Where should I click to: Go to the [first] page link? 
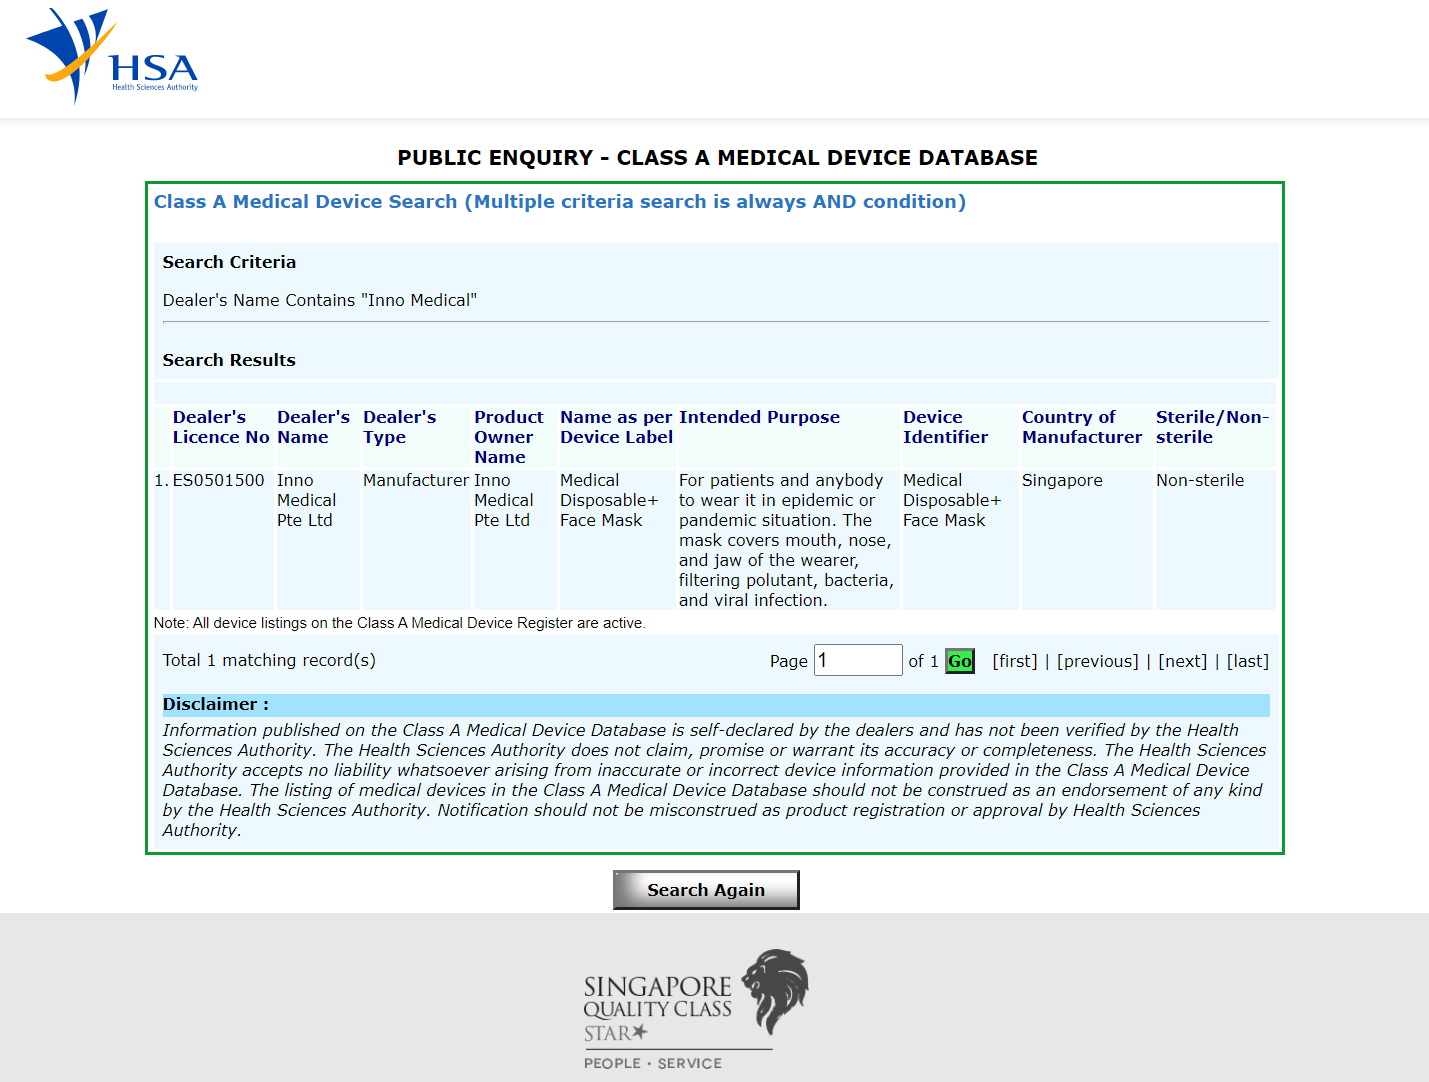pos(1014,661)
